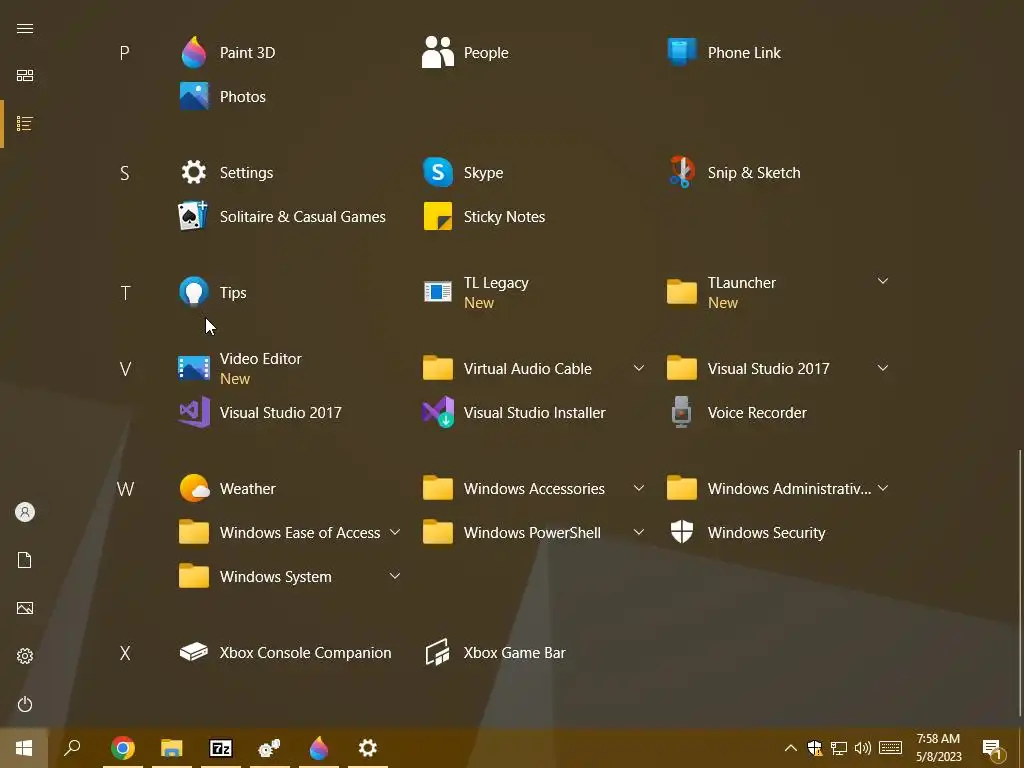This screenshot has width=1024, height=768.
Task: Expand Windows Administrative Tools chevron
Action: [882, 488]
